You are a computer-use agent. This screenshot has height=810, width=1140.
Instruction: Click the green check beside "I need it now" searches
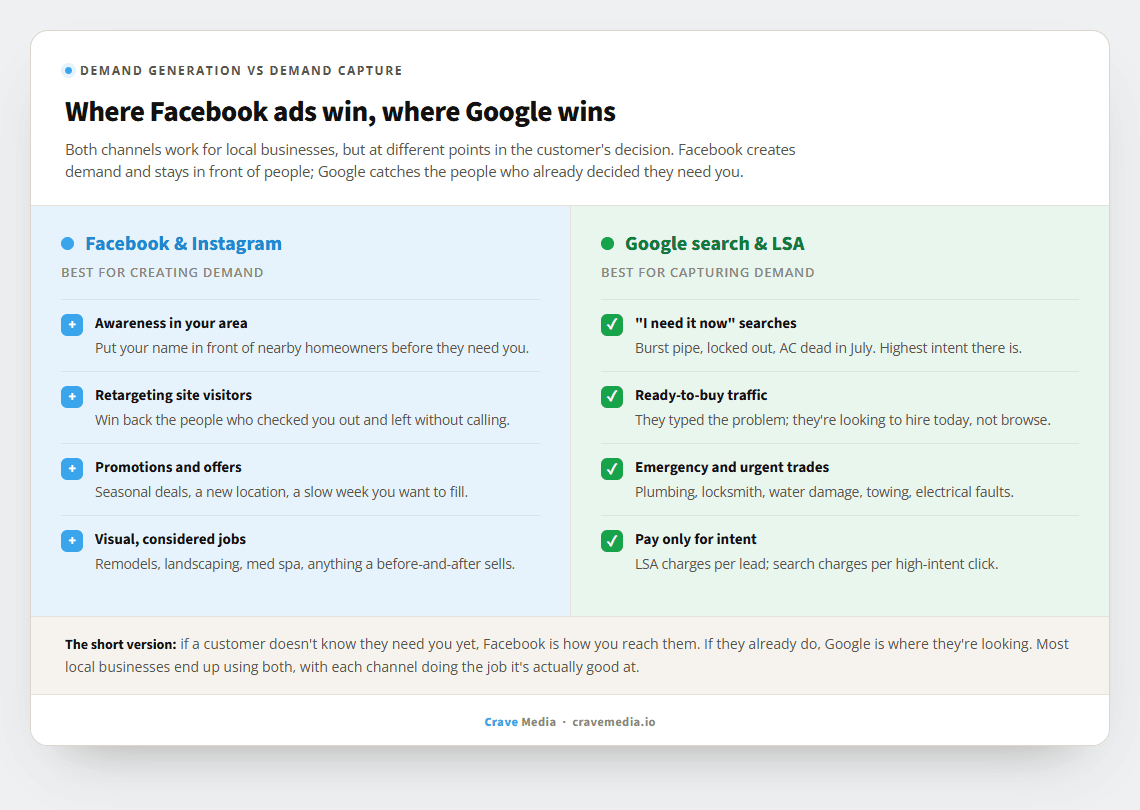612,325
